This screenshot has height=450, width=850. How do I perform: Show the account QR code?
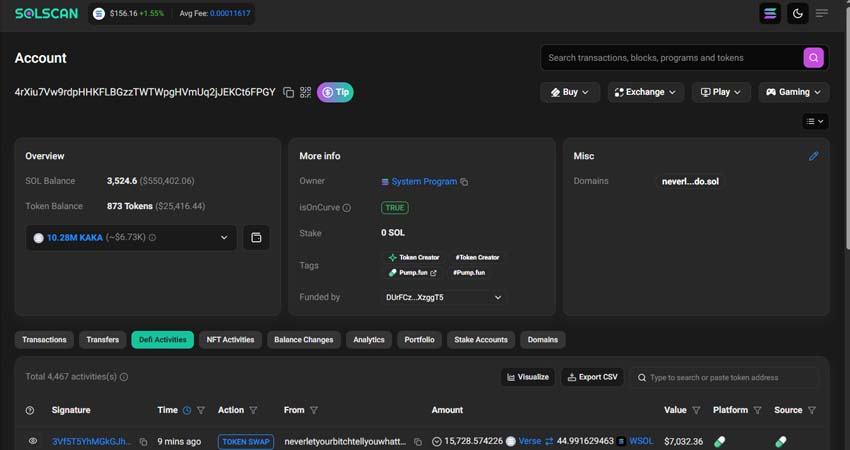coord(306,92)
